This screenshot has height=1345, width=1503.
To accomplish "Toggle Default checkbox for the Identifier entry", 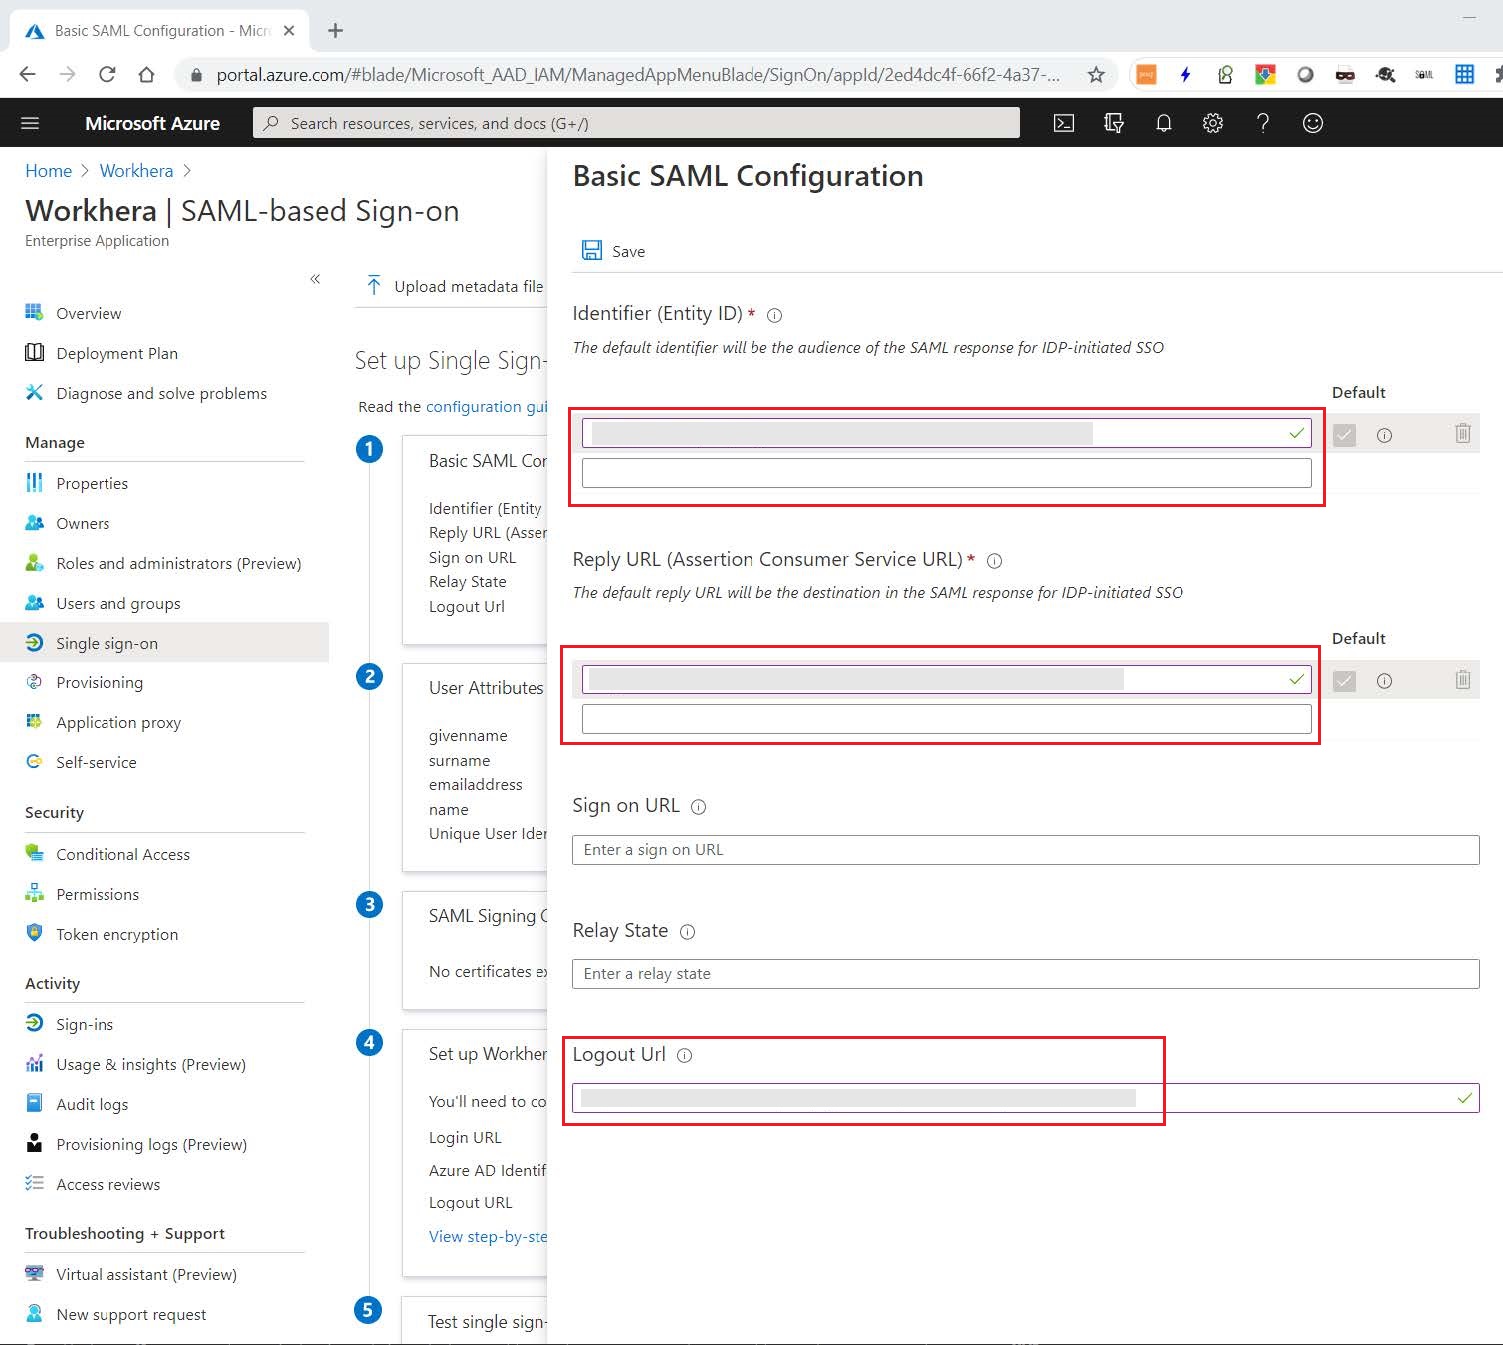I will click(x=1345, y=435).
